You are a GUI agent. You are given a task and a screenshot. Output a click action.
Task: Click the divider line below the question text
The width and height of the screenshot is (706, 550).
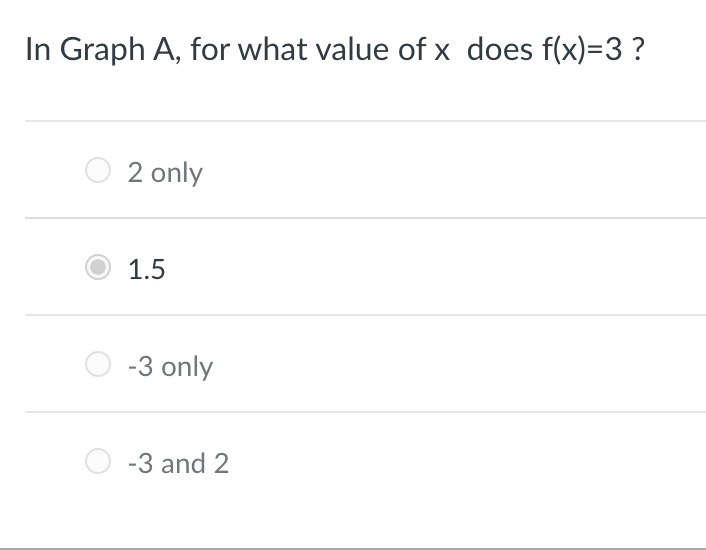click(365, 121)
